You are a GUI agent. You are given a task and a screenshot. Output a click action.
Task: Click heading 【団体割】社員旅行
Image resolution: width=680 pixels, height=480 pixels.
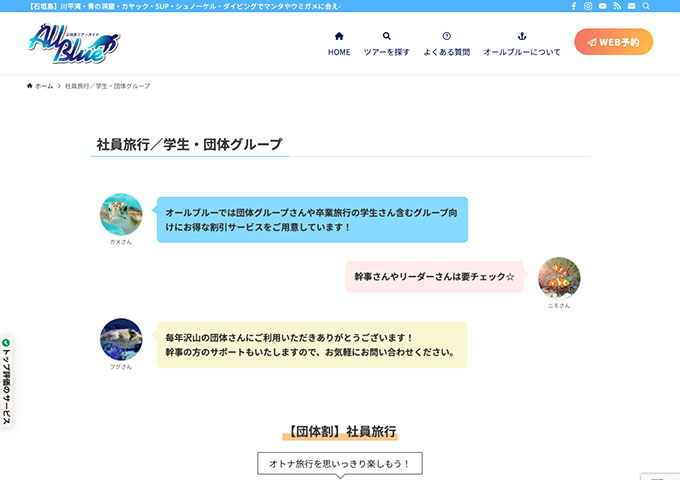click(x=340, y=431)
